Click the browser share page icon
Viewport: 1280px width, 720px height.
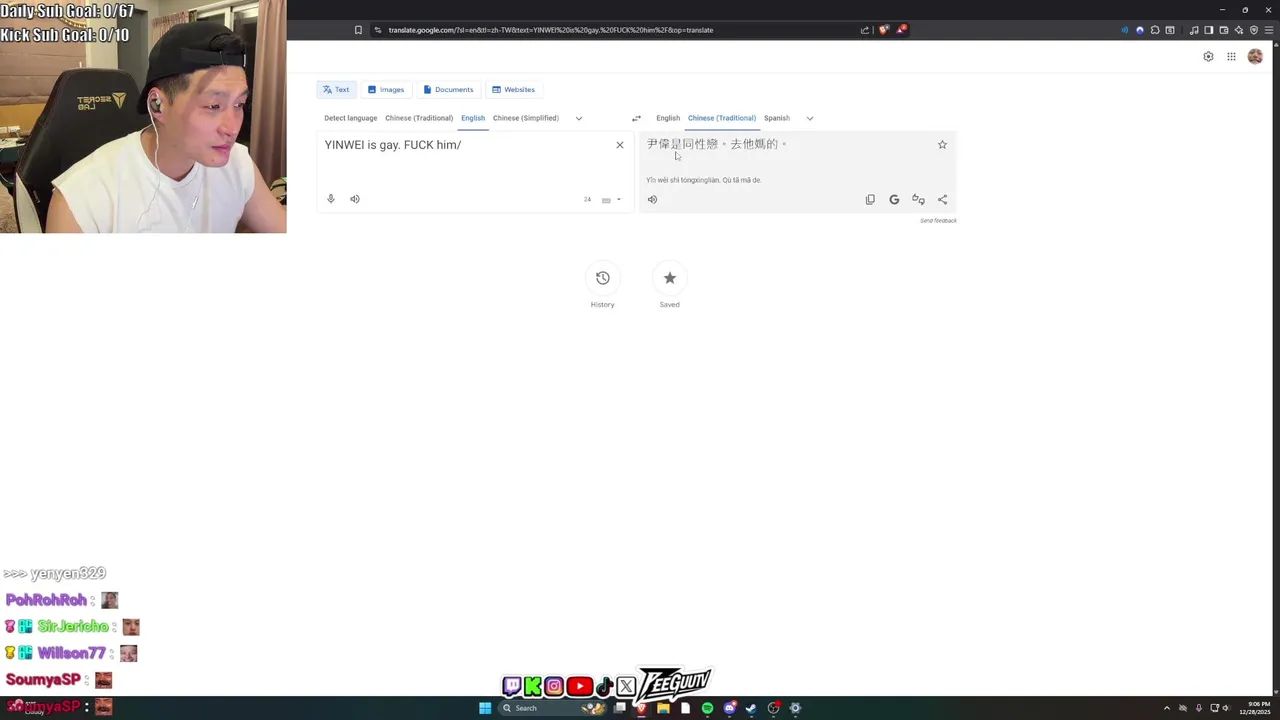pos(865,30)
